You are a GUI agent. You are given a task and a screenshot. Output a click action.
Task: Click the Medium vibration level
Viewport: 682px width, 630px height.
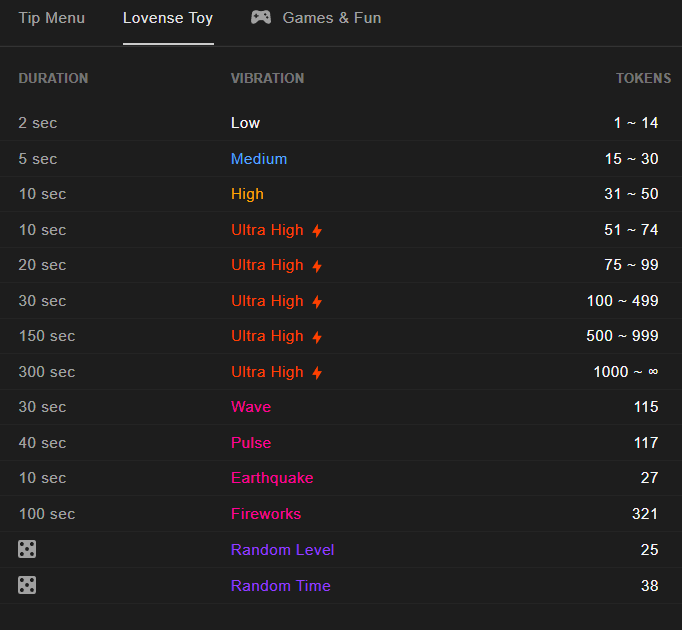(259, 159)
